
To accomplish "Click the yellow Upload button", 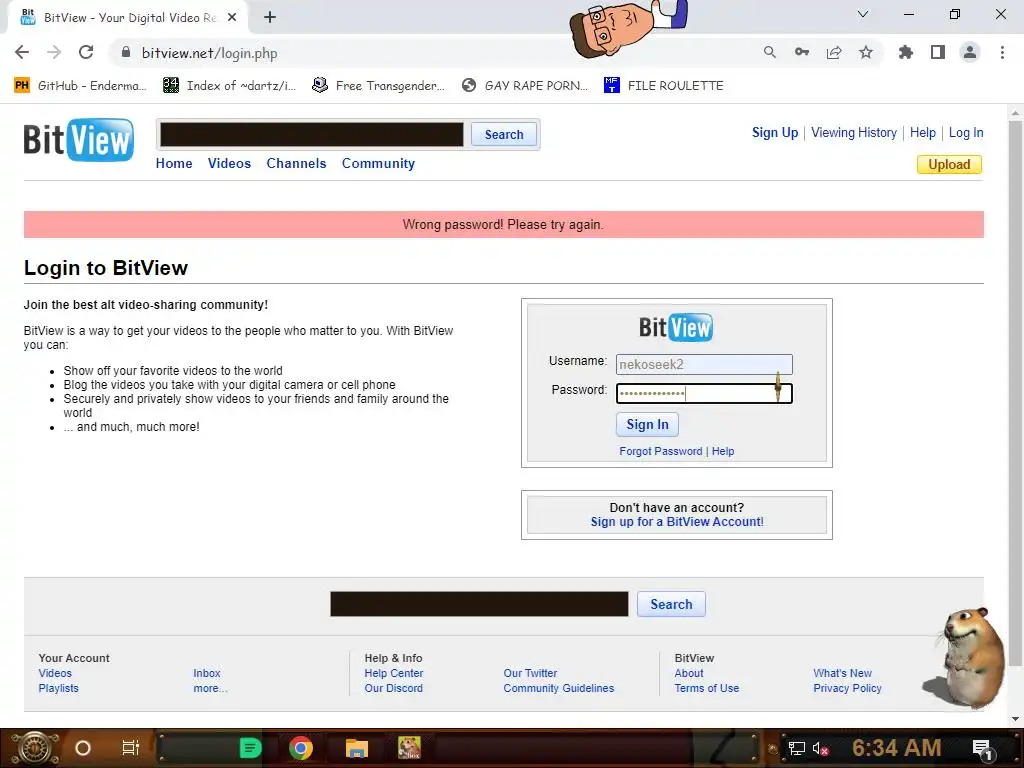I will click(949, 165).
